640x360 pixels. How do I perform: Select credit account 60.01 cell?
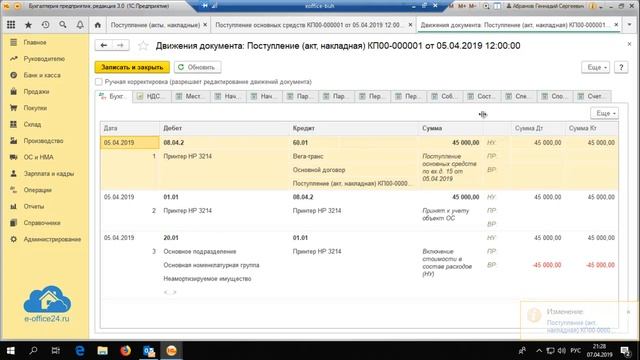[x=300, y=143]
